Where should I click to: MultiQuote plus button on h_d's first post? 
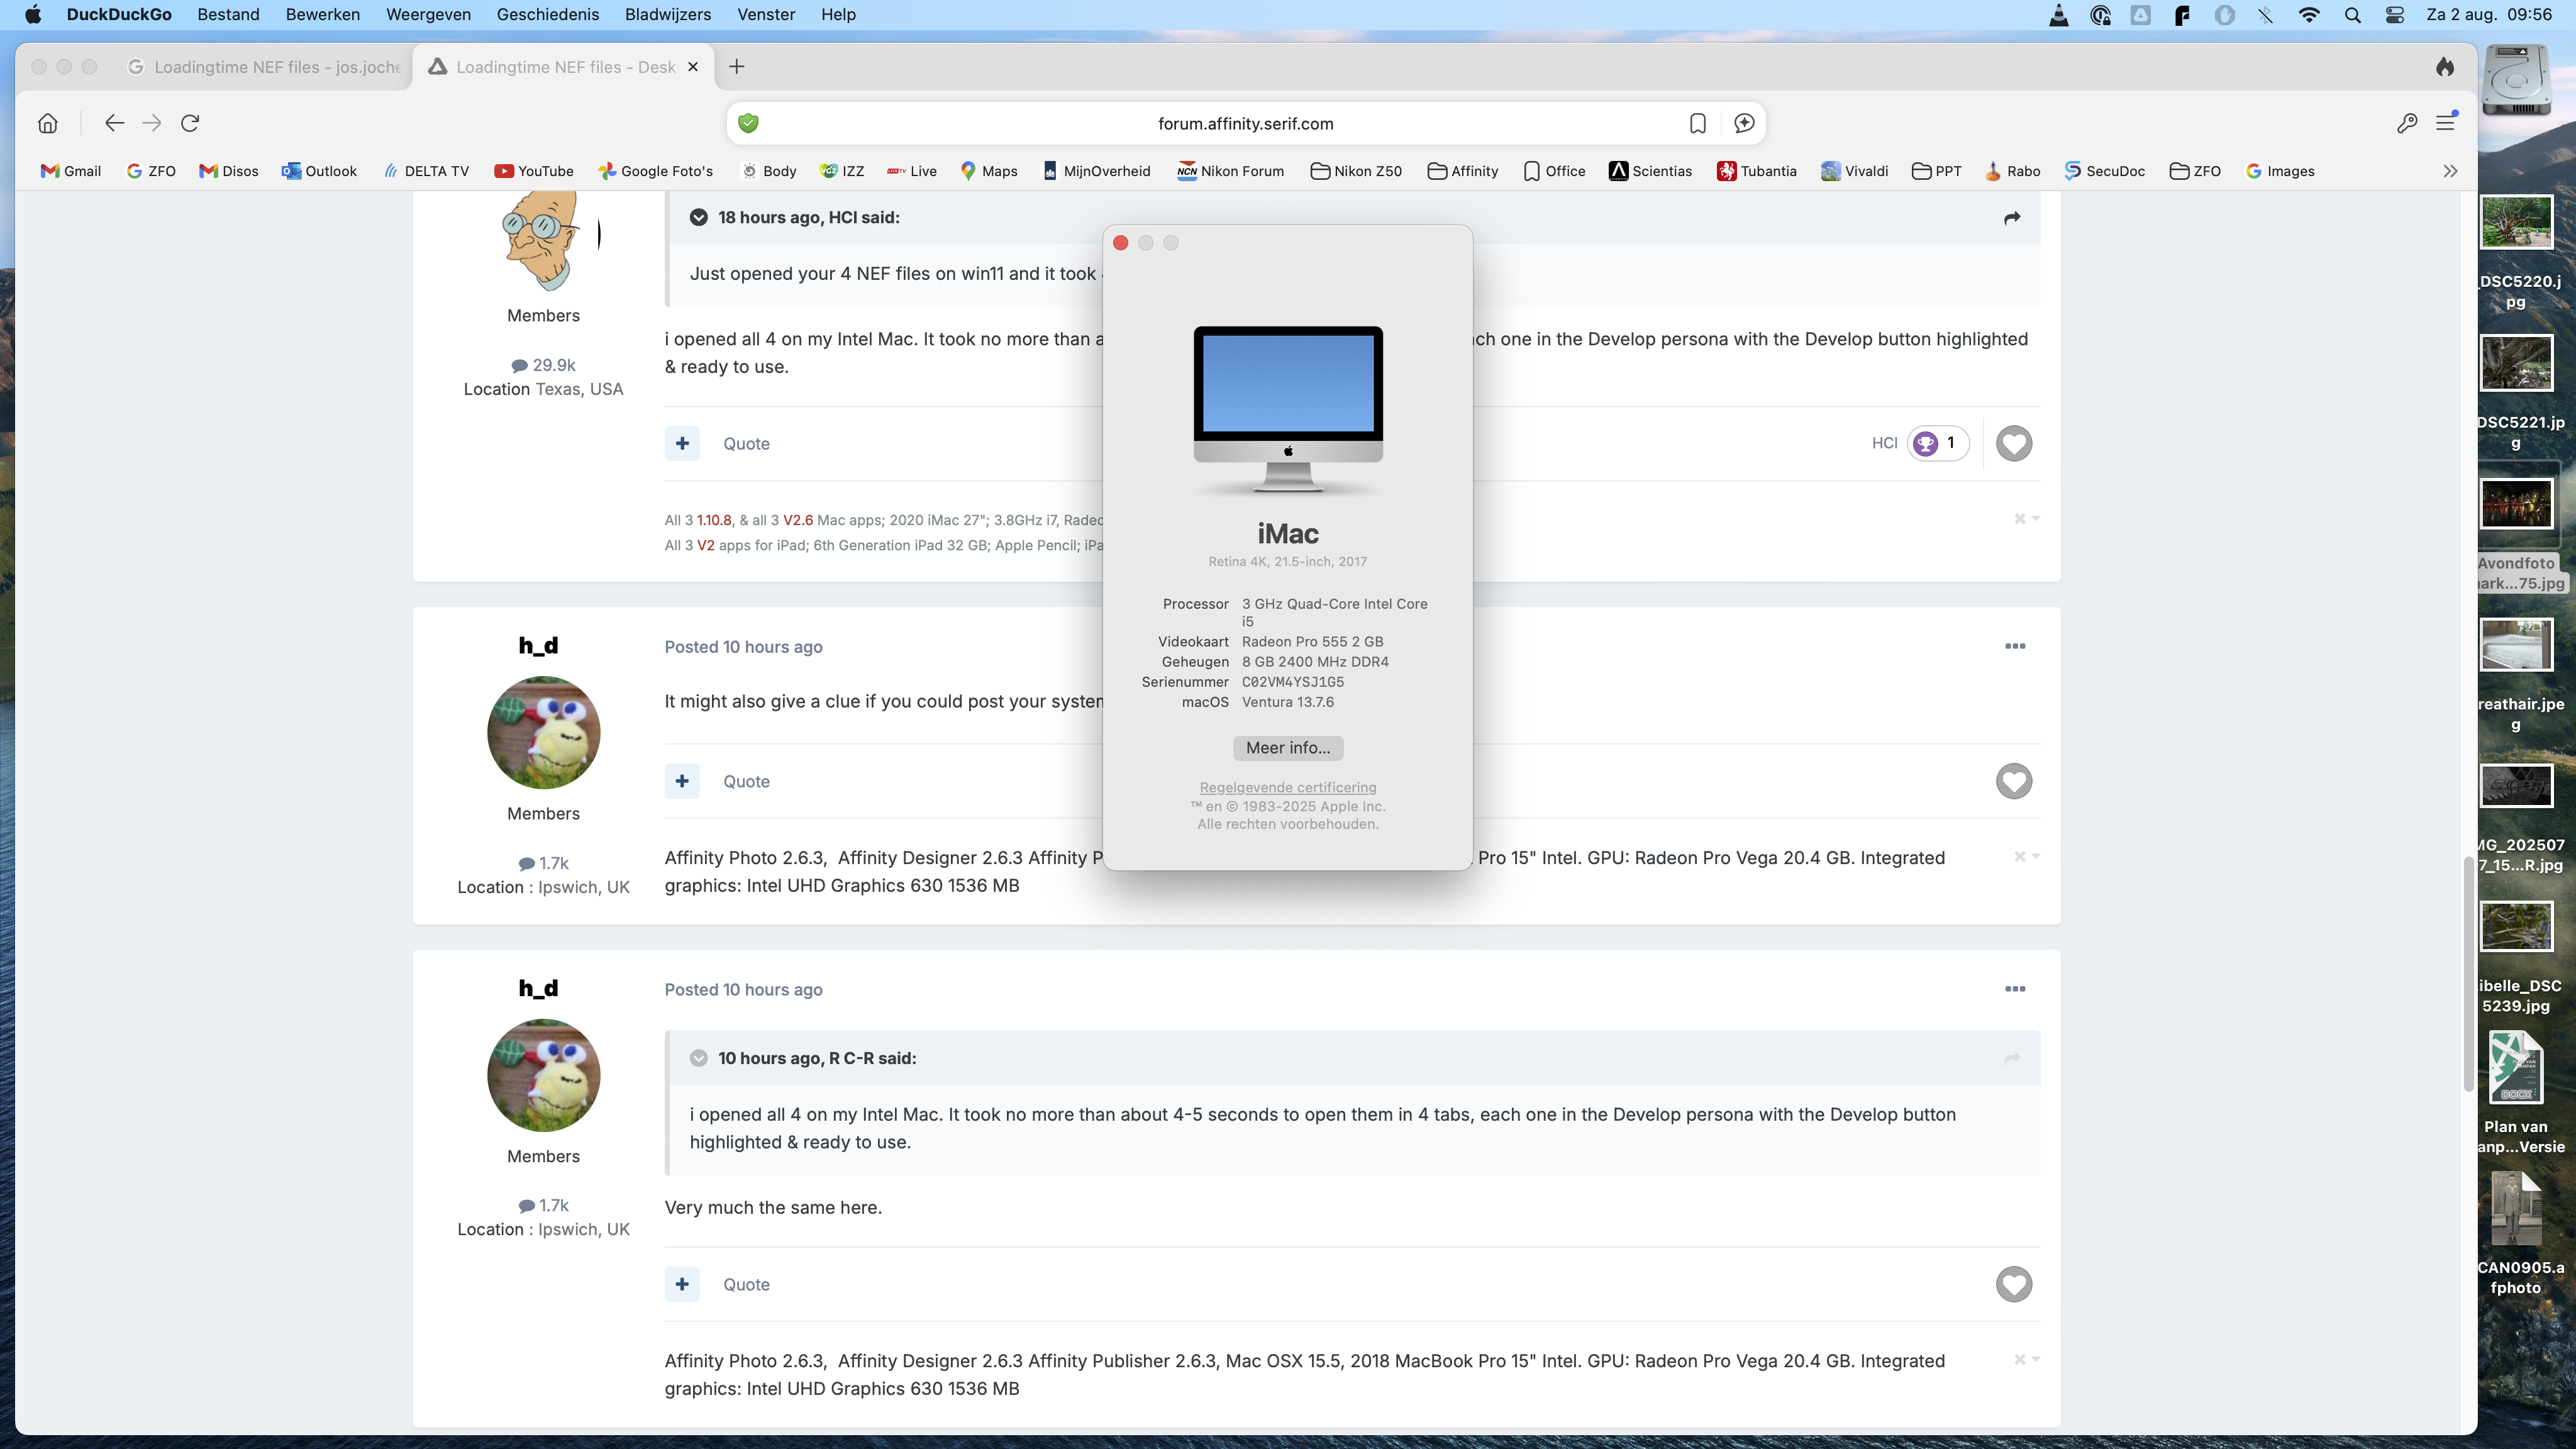[x=682, y=781]
